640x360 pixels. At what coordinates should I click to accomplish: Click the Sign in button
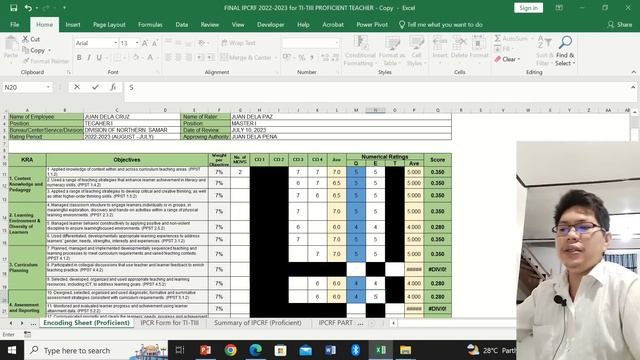click(528, 8)
